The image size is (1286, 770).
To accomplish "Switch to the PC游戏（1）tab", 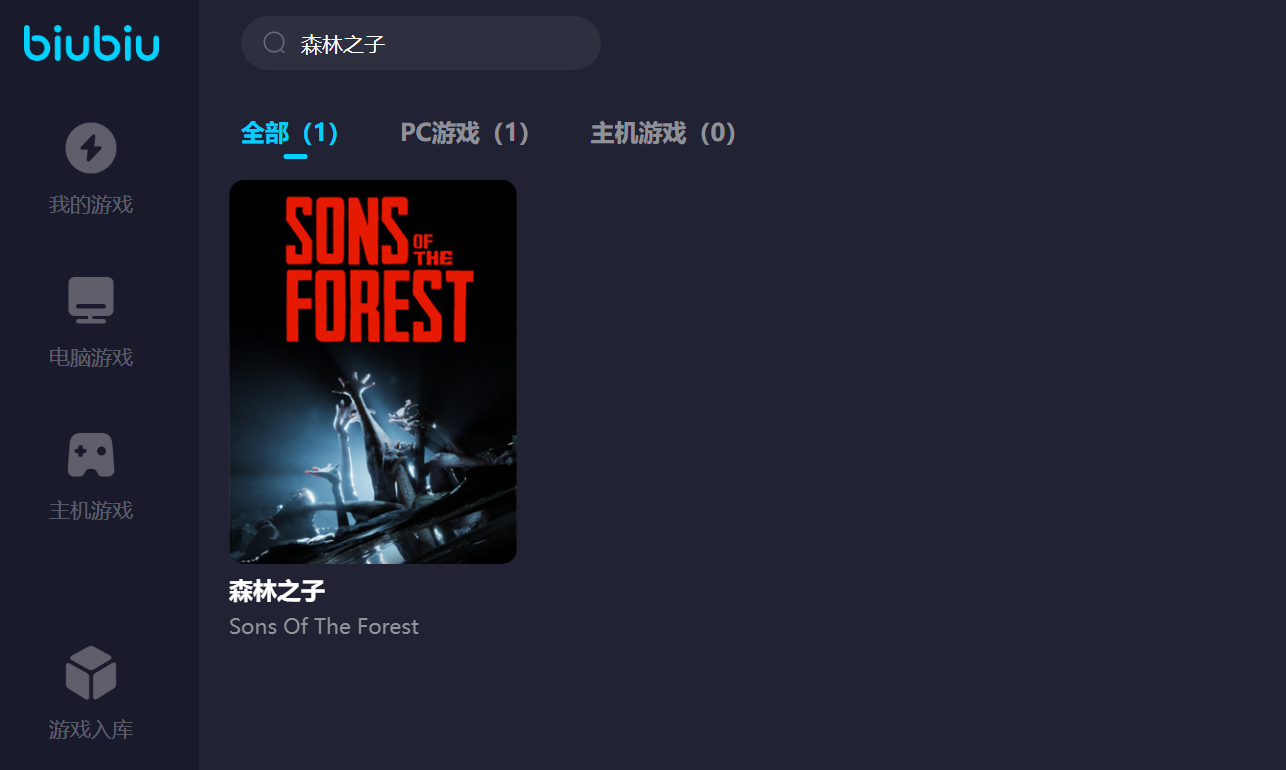I will pos(466,133).
